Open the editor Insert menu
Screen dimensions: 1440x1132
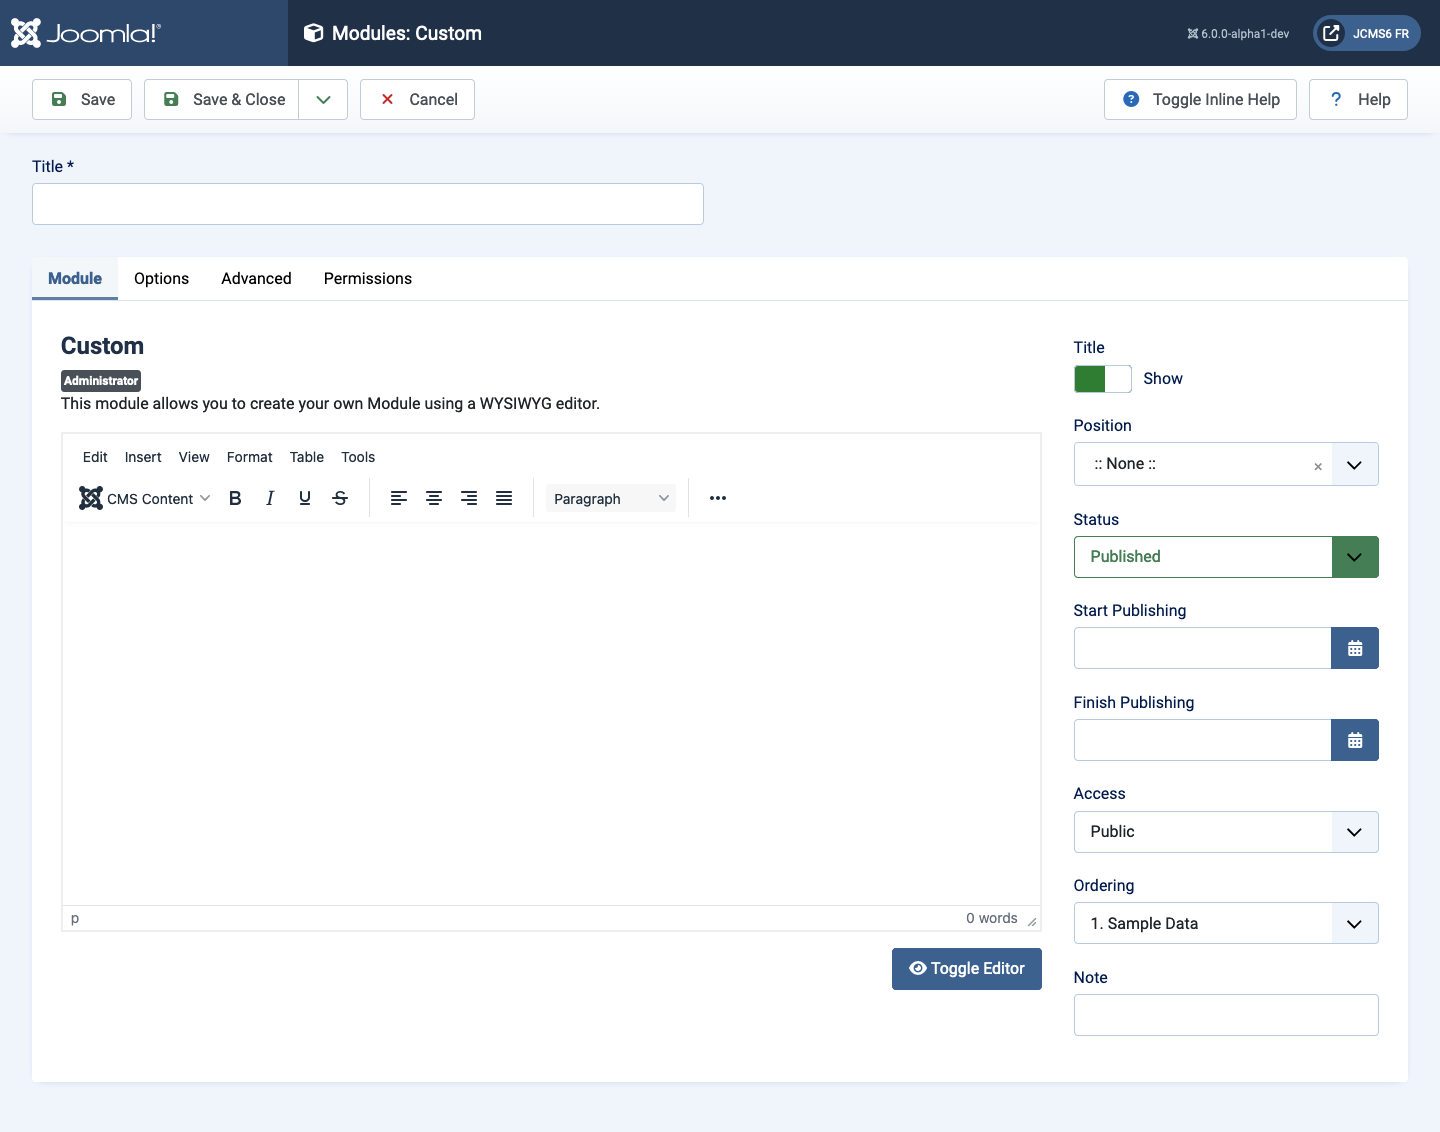[x=143, y=457]
